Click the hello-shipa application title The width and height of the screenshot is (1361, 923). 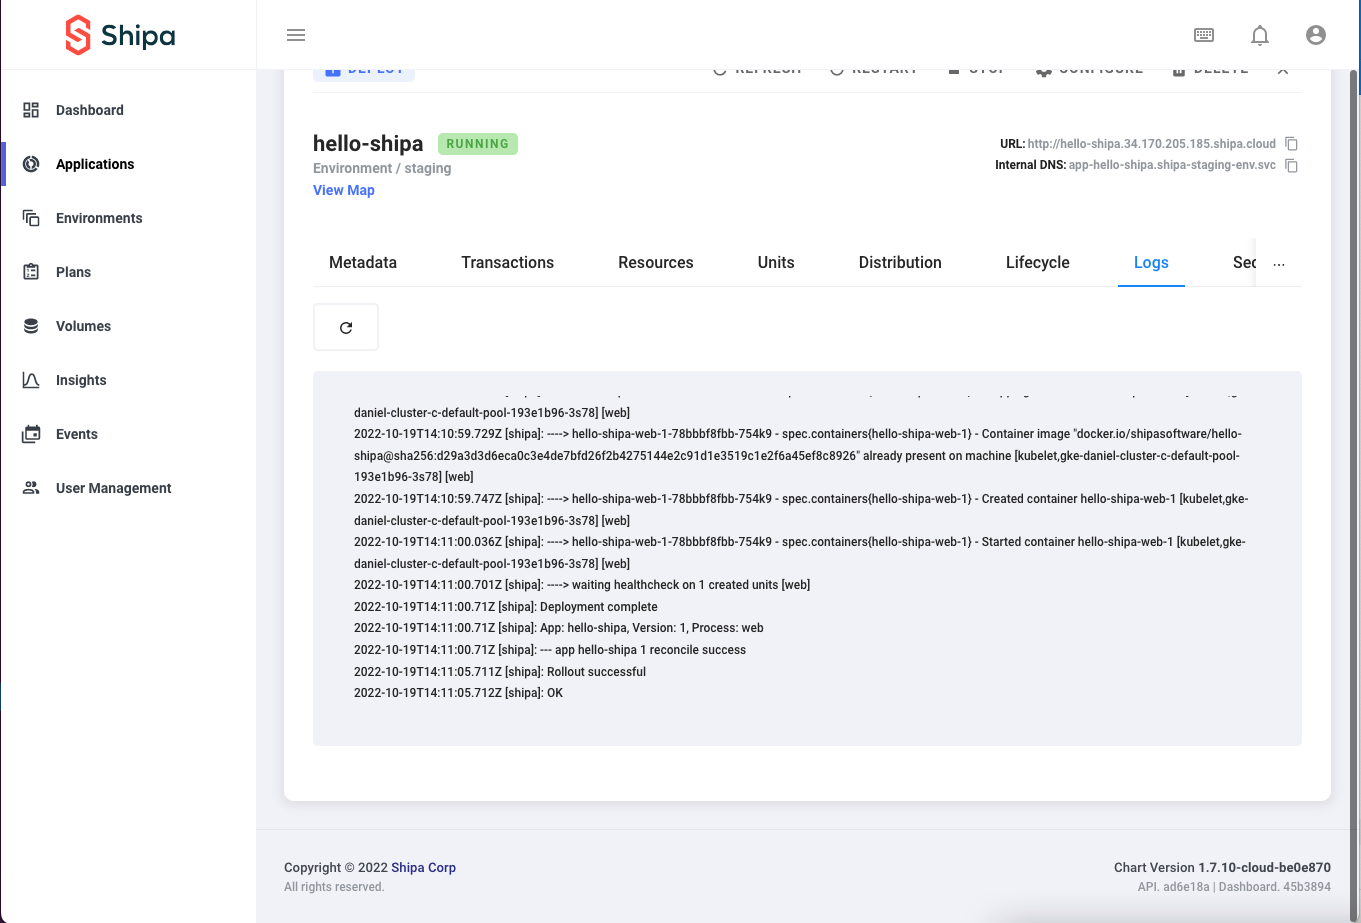[368, 144]
